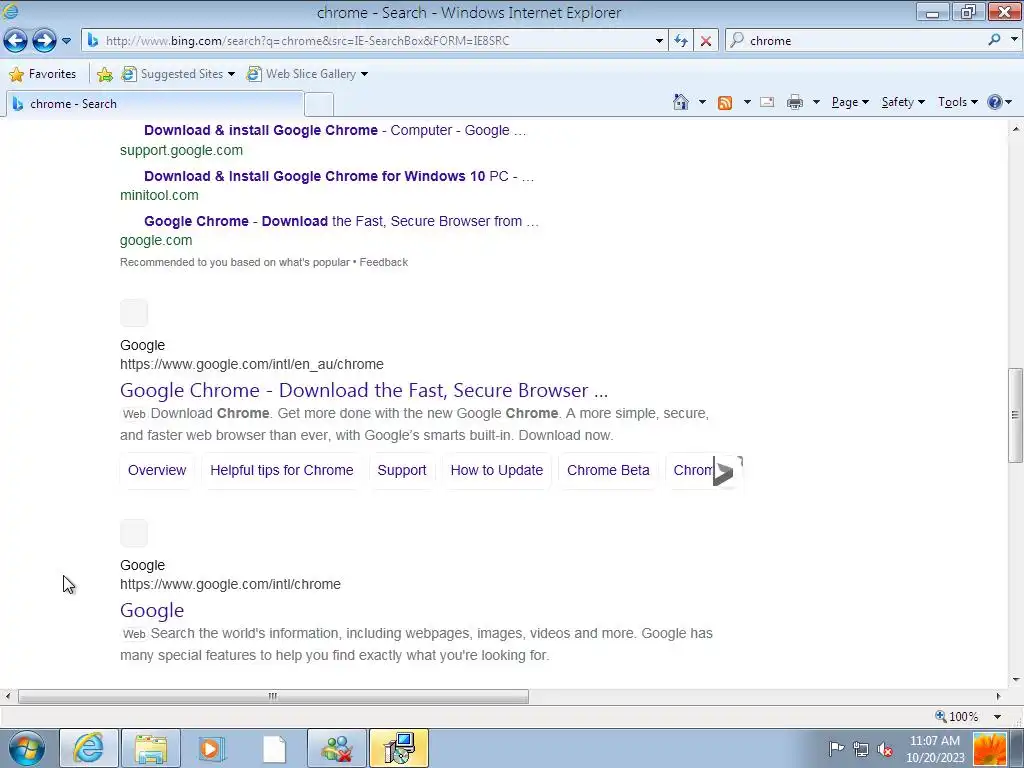Click the Refresh page icon
The image size is (1024, 768).
click(681, 40)
